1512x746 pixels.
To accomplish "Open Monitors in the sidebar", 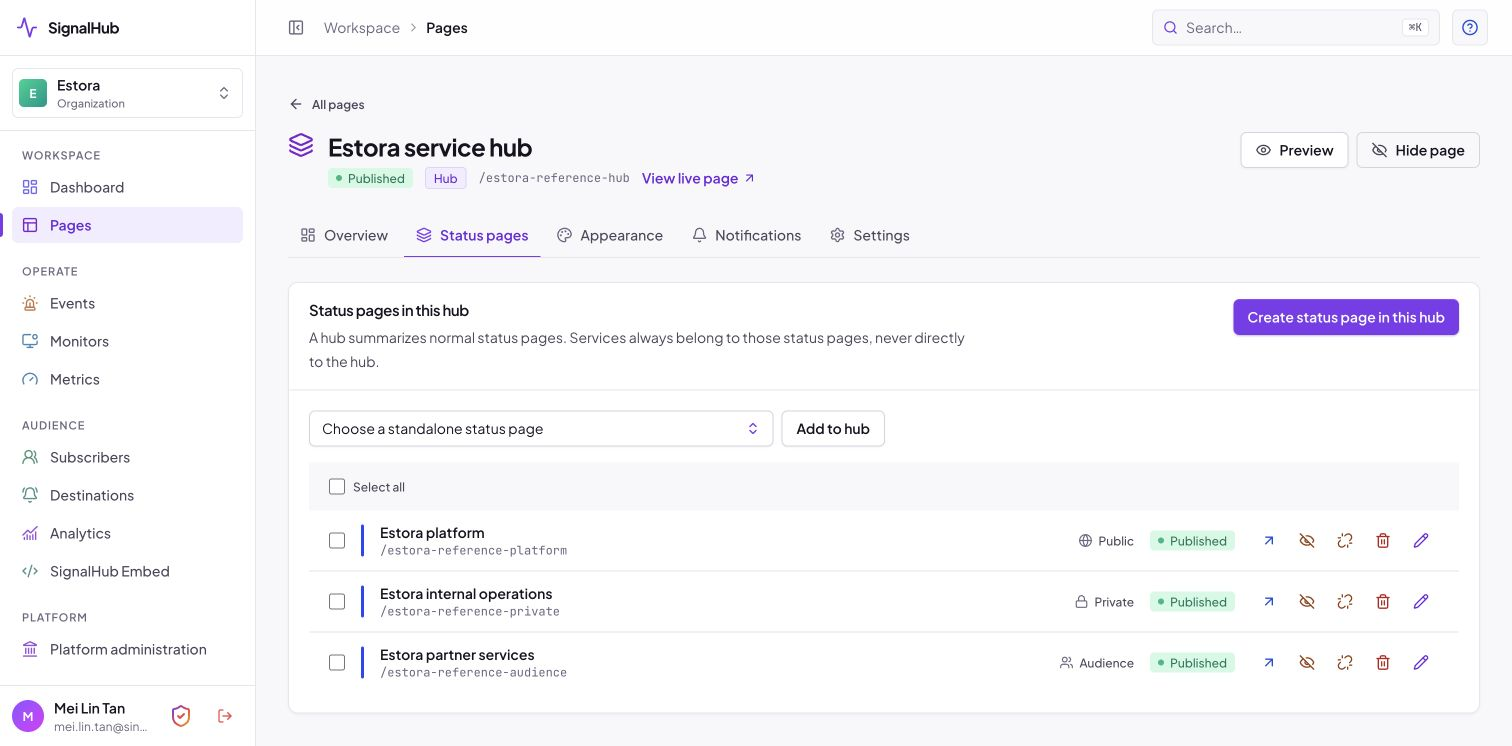I will coord(127,341).
